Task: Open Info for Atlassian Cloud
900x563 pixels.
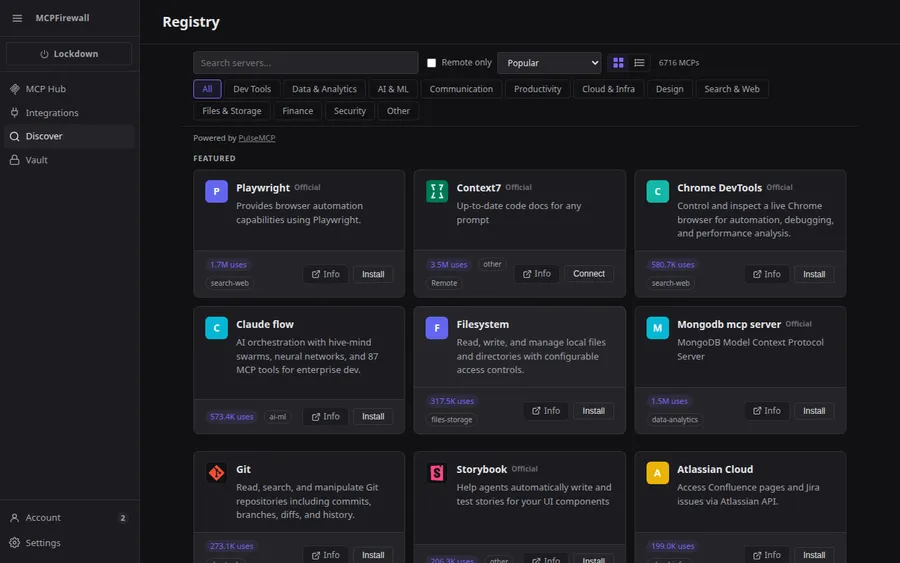Action: [767, 555]
